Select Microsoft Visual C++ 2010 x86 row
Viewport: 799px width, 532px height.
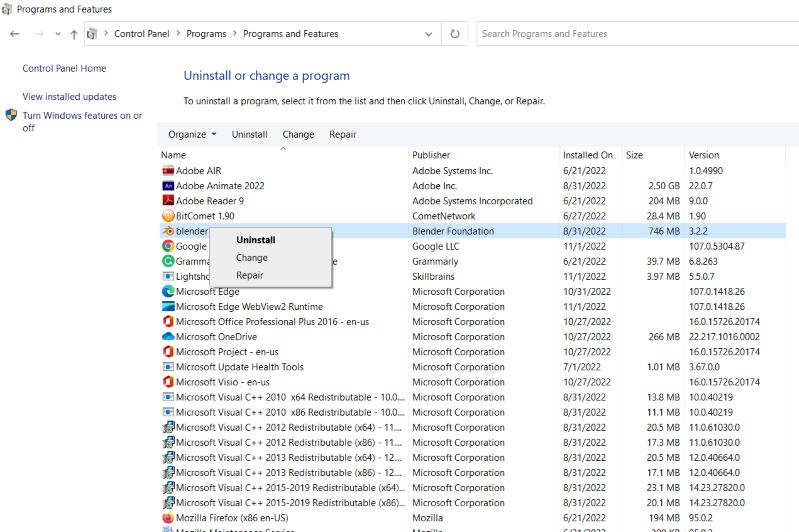[472, 412]
